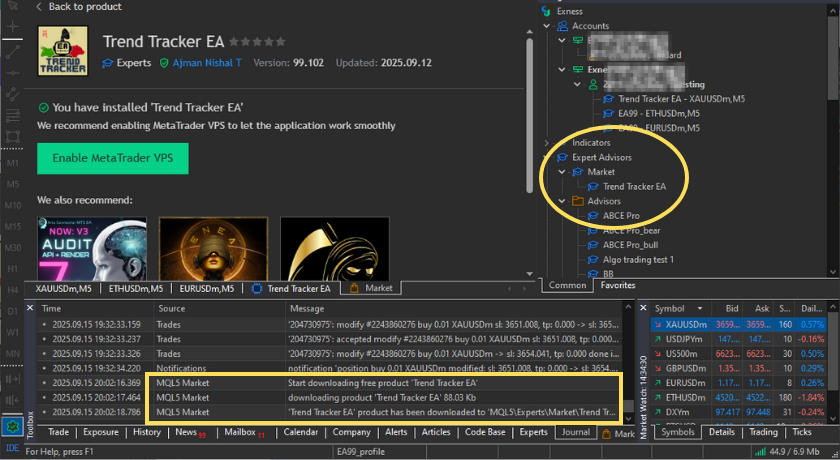The width and height of the screenshot is (840, 460).
Task: Click the Exness broker icon in Navigator
Action: (x=546, y=11)
